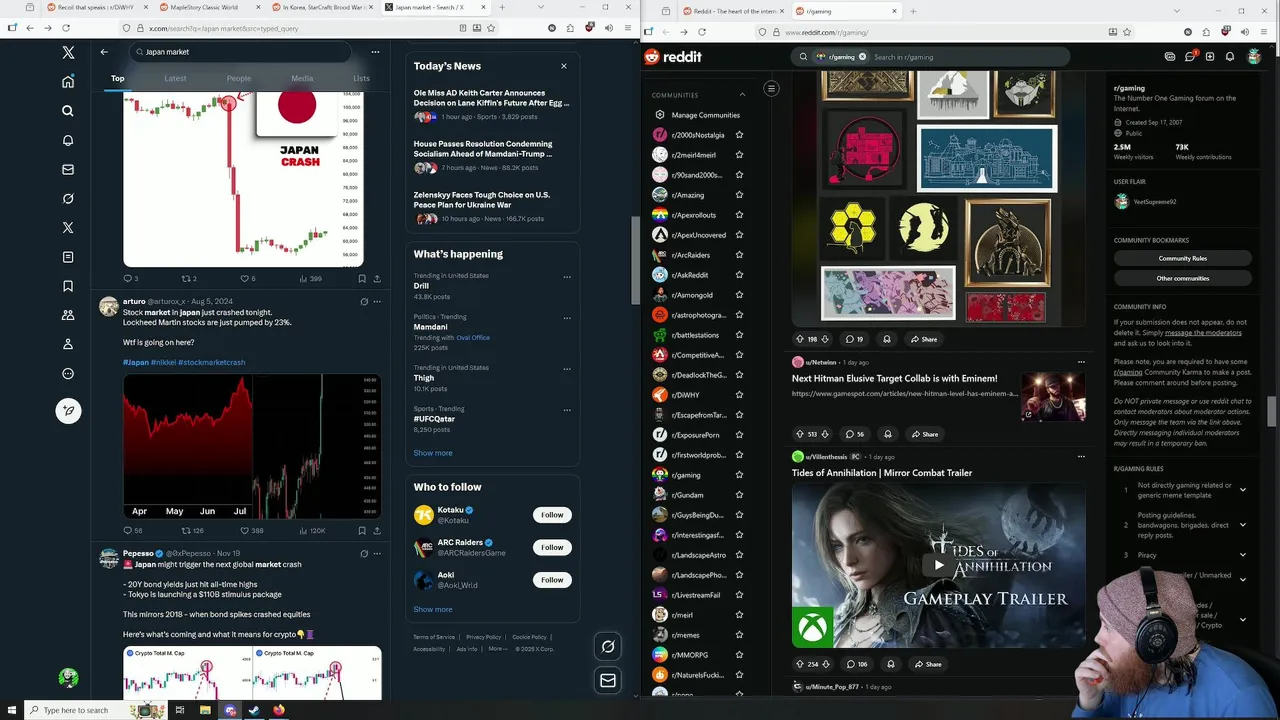Click Reddit create post plus icon

[1210, 57]
